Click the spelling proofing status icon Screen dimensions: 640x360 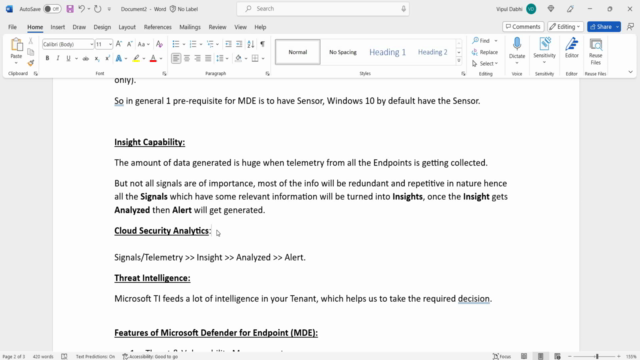coord(64,356)
